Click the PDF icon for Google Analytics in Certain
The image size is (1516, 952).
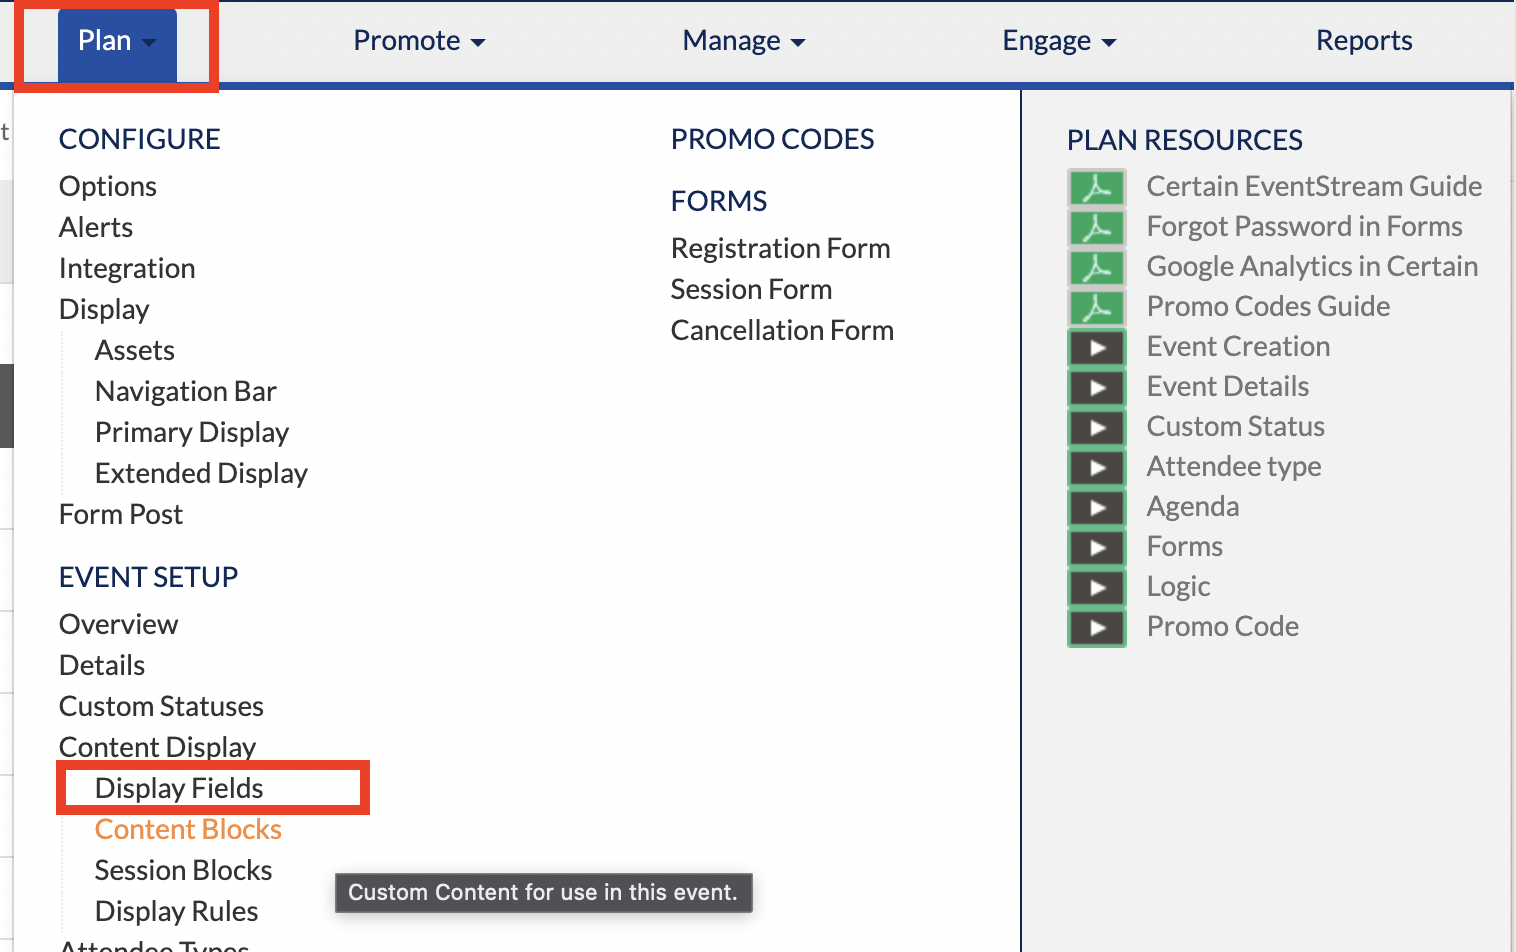[1097, 267]
